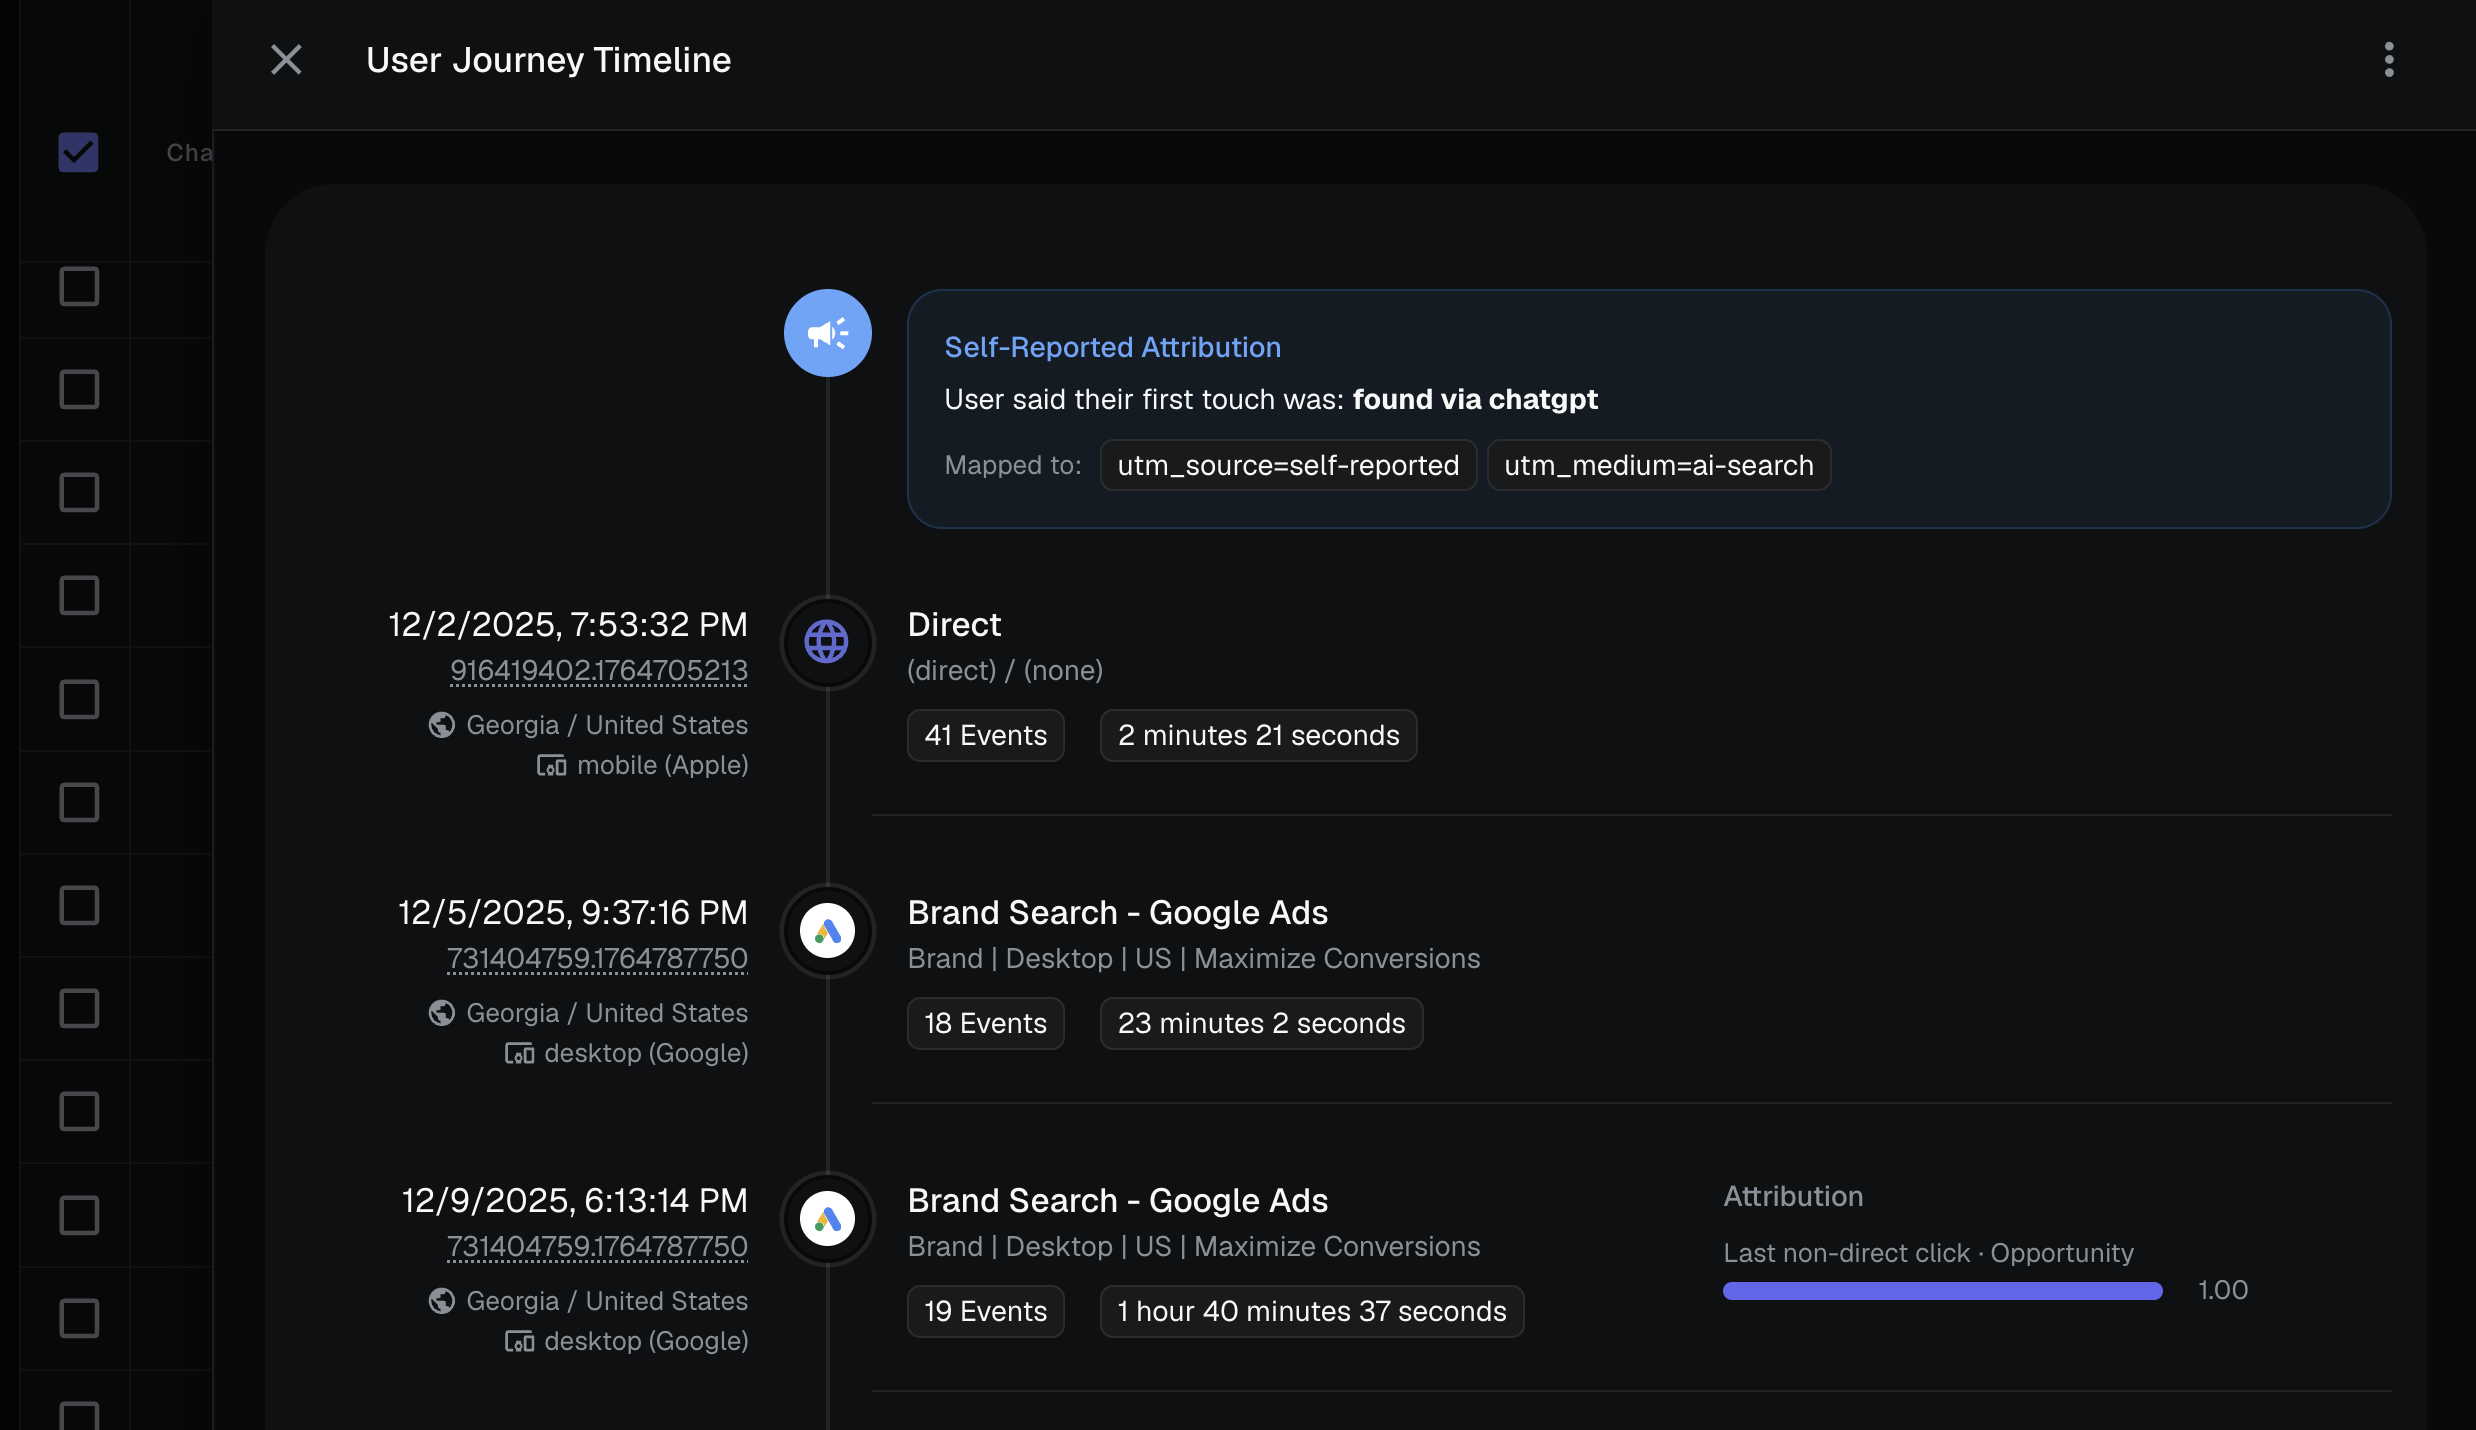The width and height of the screenshot is (2476, 1430).
Task: Click the Attribution heading on the 12/9 session
Action: click(x=1793, y=1196)
